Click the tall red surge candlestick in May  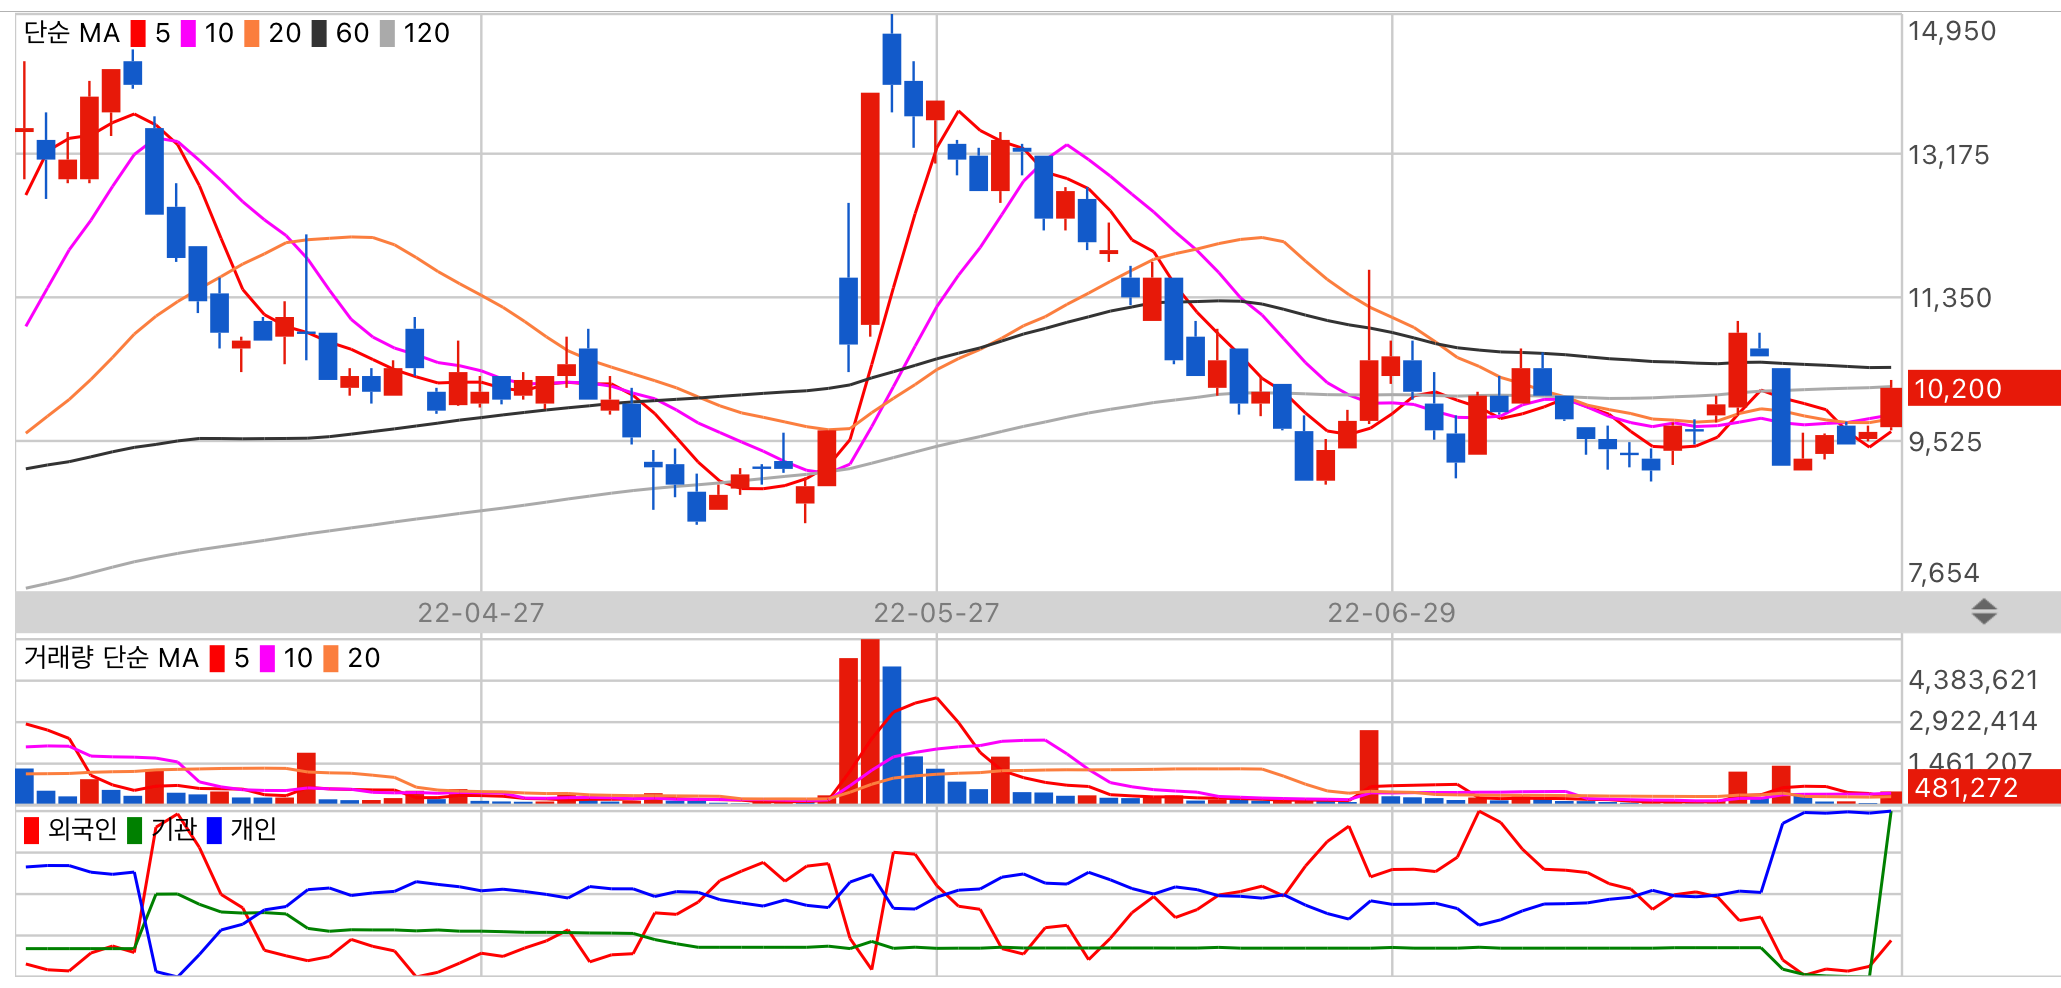[870, 208]
